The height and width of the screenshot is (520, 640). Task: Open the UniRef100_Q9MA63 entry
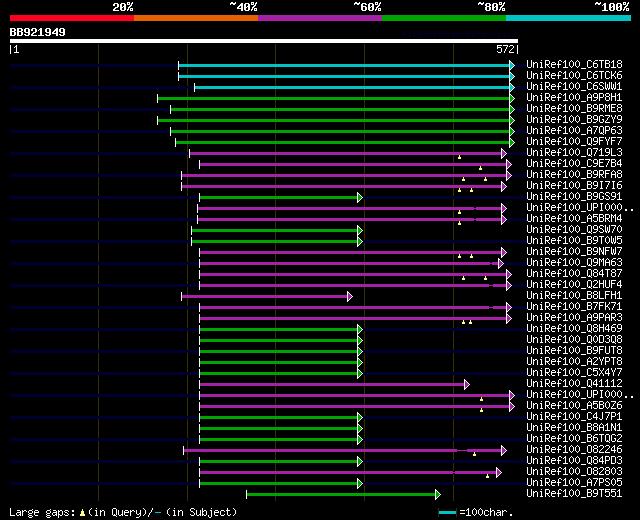(x=574, y=263)
